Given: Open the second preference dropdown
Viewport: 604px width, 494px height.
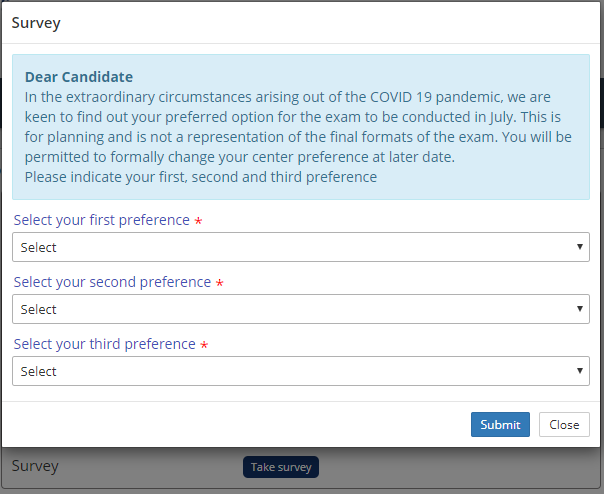Looking at the screenshot, I should pos(300,309).
